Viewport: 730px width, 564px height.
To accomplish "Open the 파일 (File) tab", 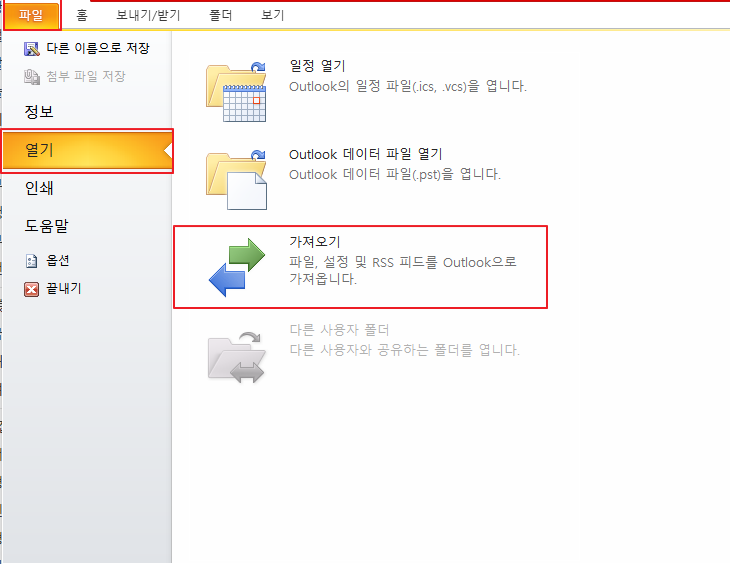I will click(x=31, y=15).
